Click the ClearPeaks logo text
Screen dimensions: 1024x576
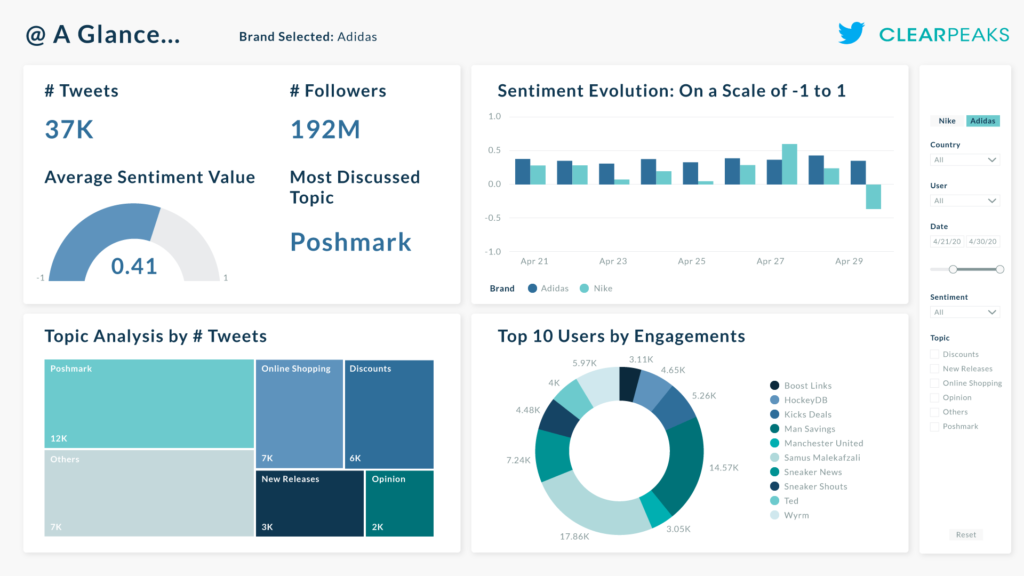pyautogui.click(x=944, y=35)
